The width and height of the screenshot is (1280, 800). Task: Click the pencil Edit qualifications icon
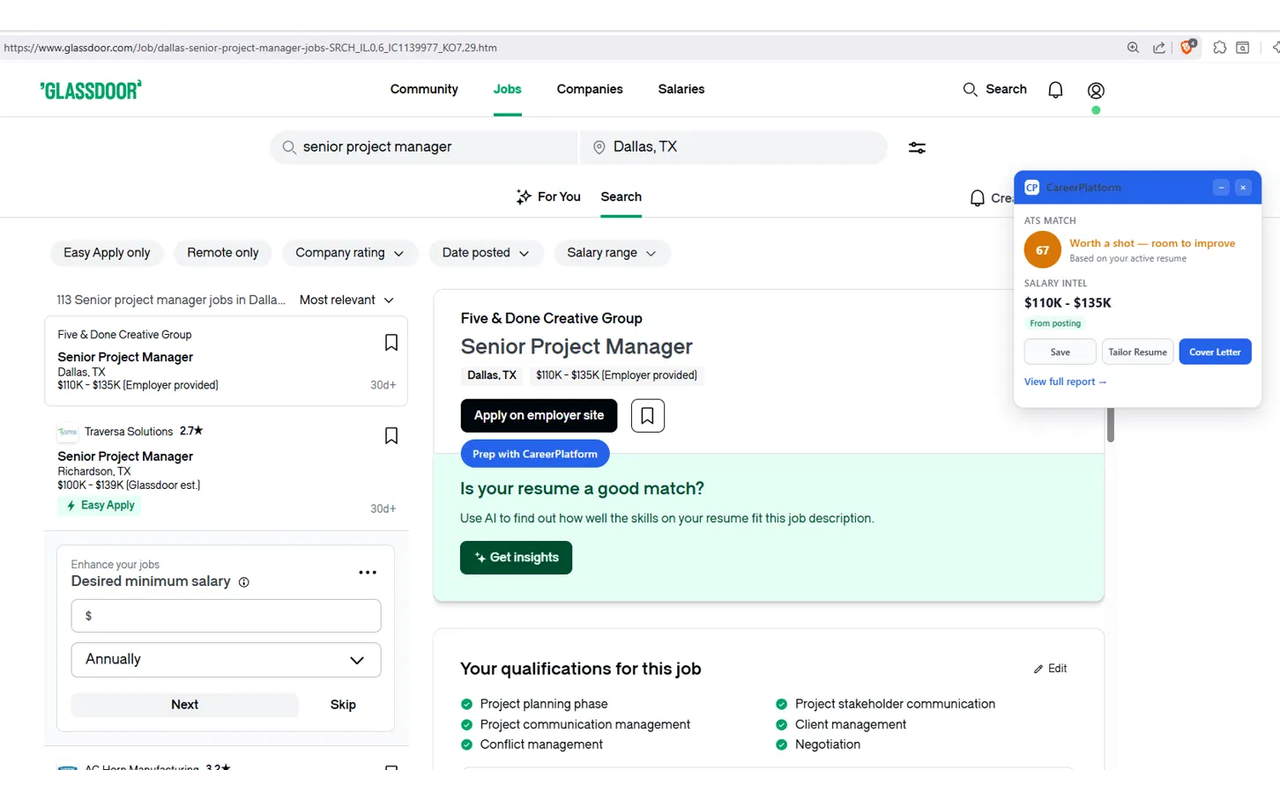point(1038,669)
